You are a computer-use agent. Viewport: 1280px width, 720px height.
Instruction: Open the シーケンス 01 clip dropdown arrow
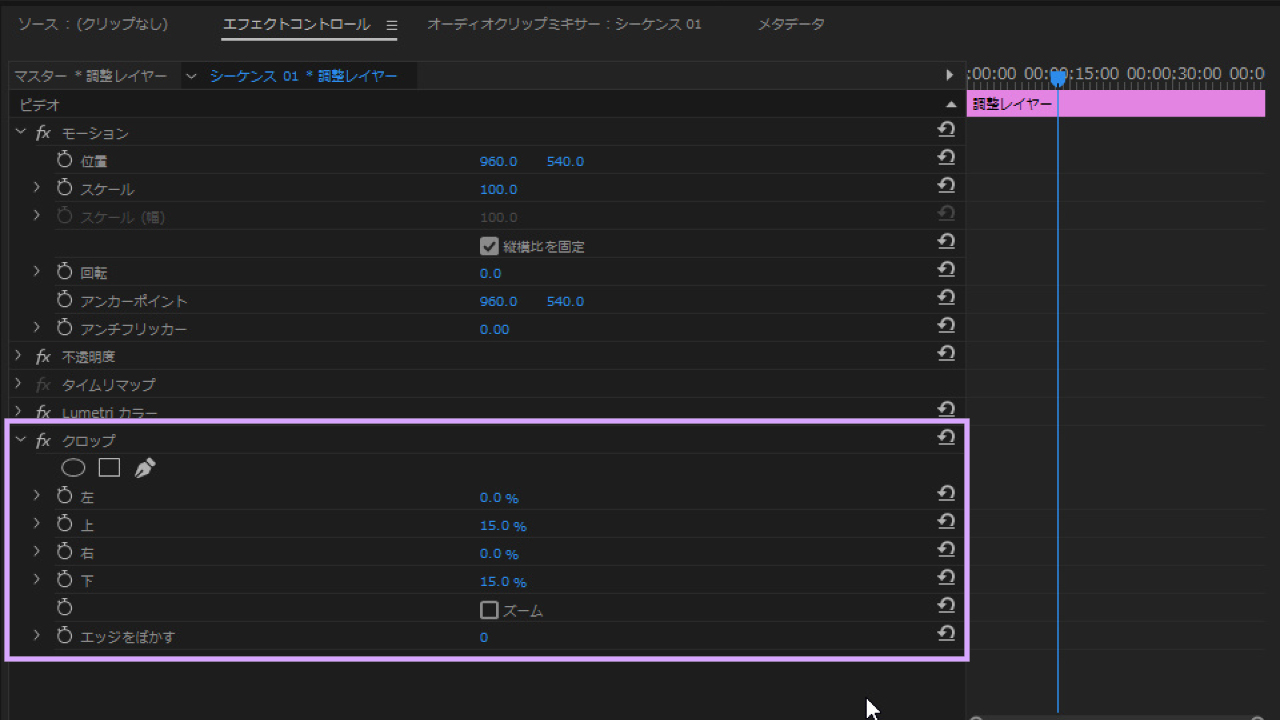[x=192, y=76]
